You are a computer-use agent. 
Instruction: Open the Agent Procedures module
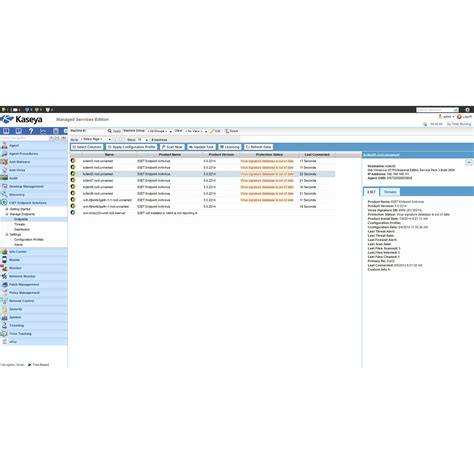point(34,154)
